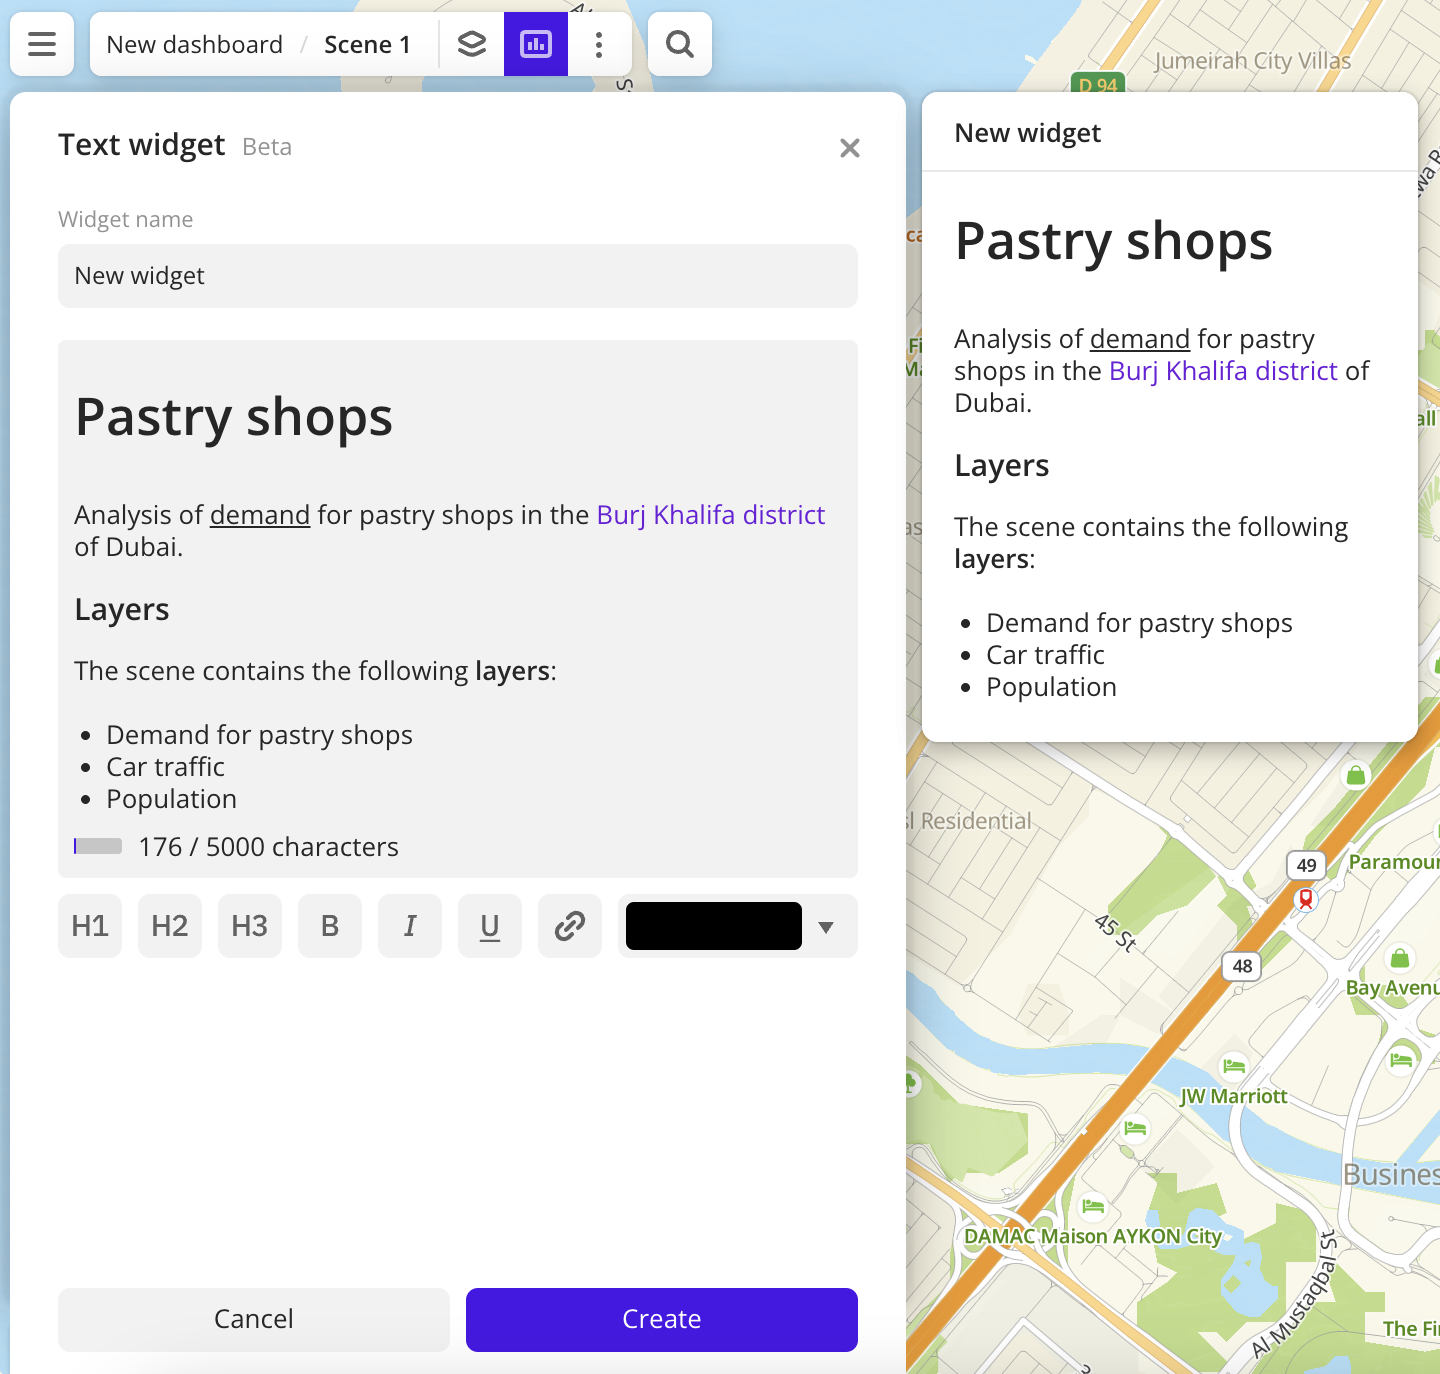1440x1374 pixels.
Task: Select the widgets panel icon
Action: [x=536, y=44]
